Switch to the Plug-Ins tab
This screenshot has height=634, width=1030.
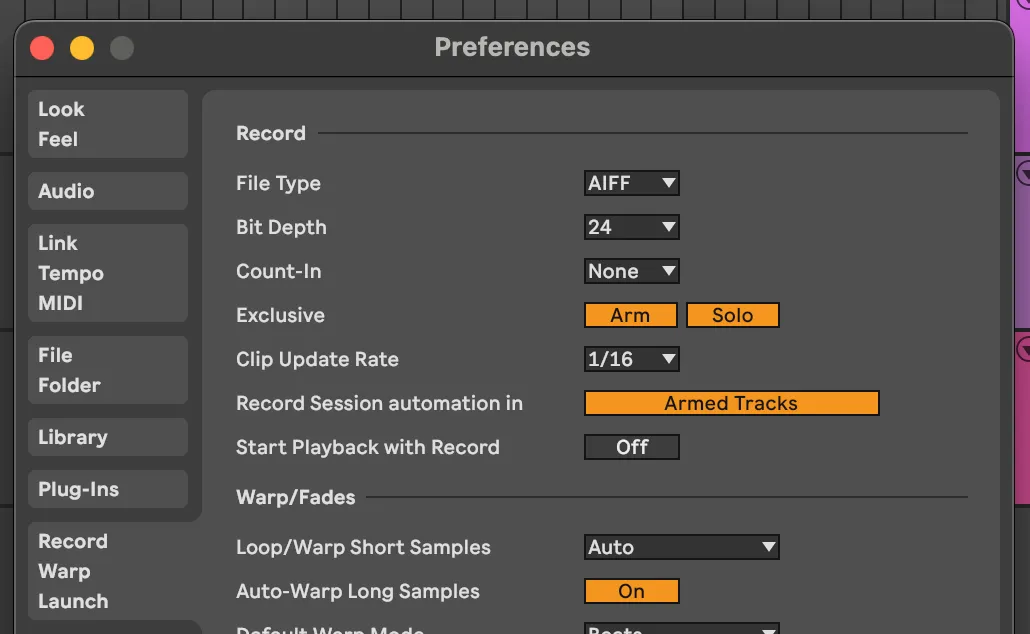[107, 489]
